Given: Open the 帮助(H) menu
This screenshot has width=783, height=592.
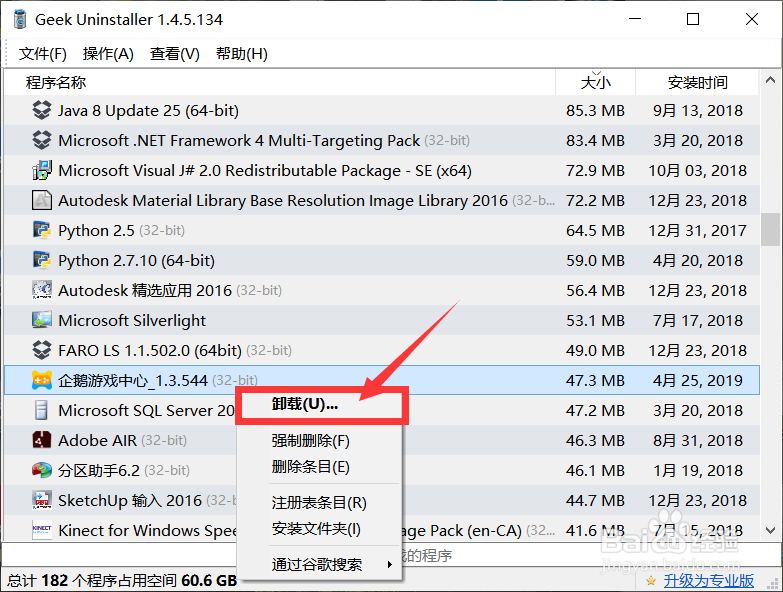Looking at the screenshot, I should (242, 53).
